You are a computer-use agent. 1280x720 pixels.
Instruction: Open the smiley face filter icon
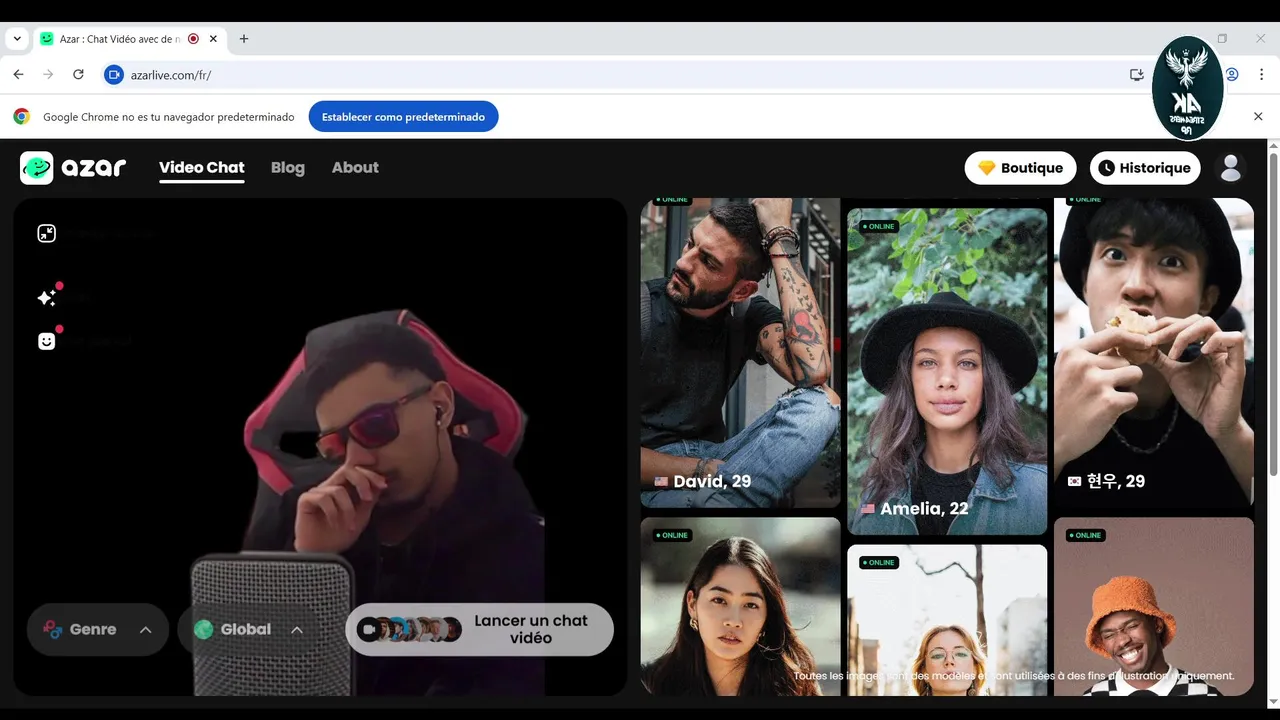(47, 341)
